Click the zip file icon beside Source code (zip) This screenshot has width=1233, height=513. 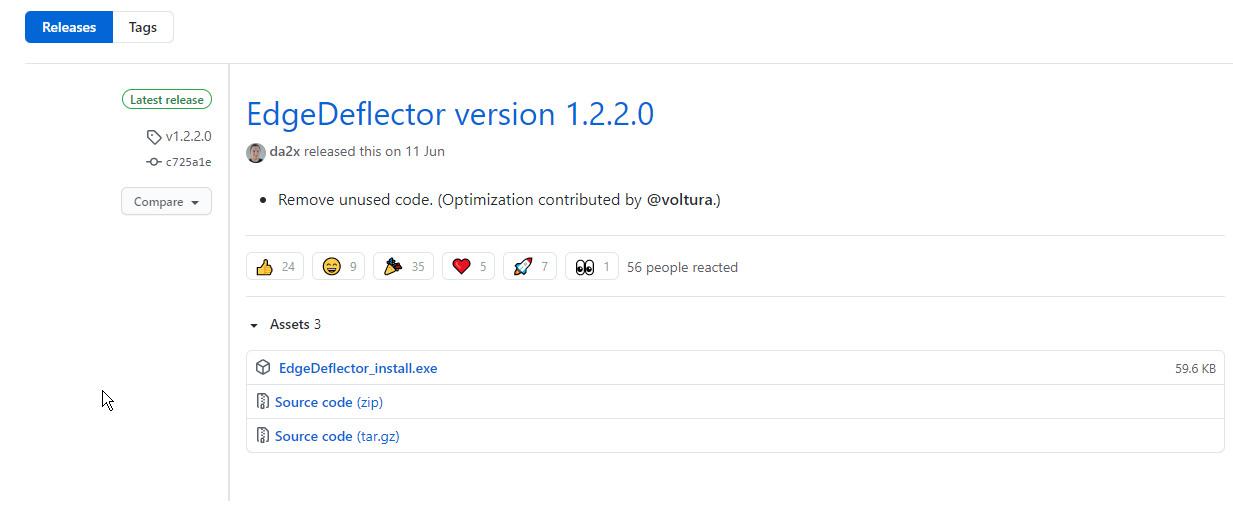(263, 402)
